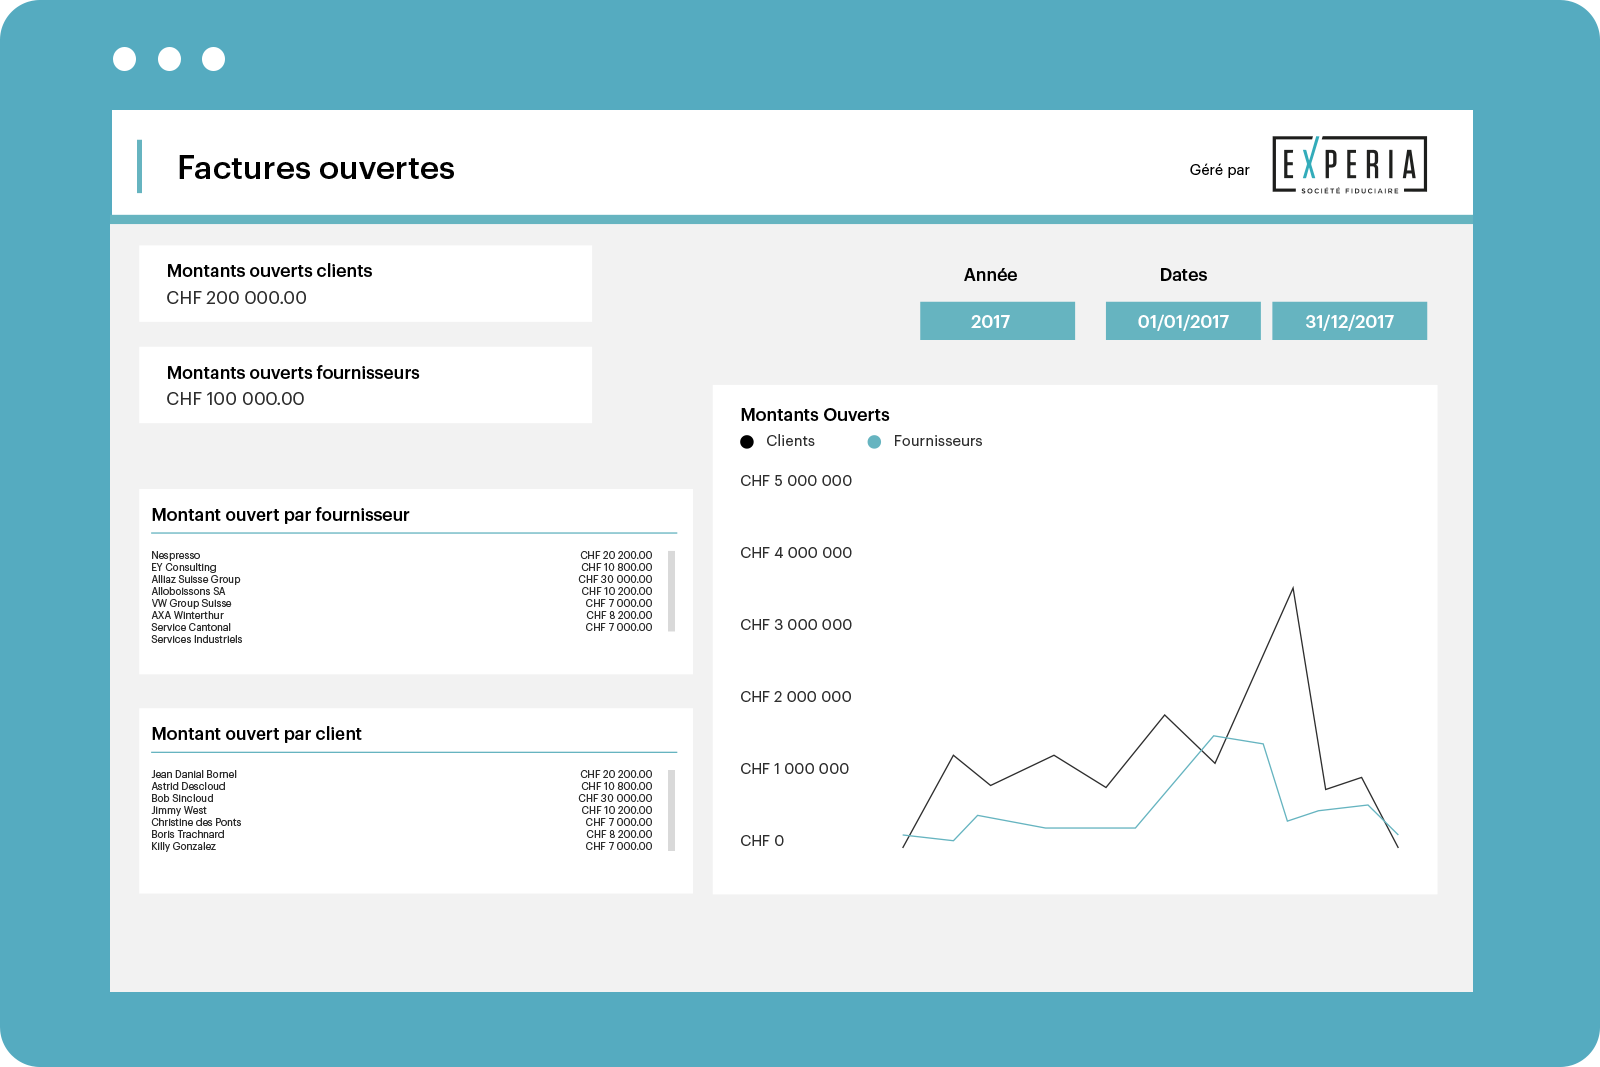Click the third white window dot
The width and height of the screenshot is (1600, 1067).
pos(213,59)
